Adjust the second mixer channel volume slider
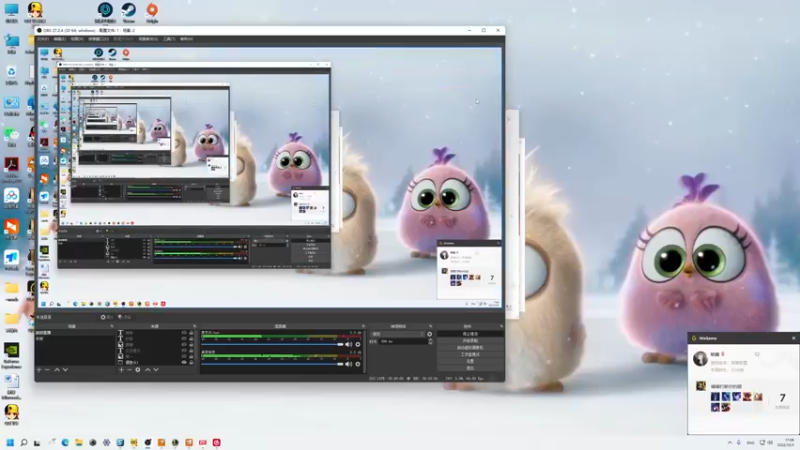 tap(272, 364)
